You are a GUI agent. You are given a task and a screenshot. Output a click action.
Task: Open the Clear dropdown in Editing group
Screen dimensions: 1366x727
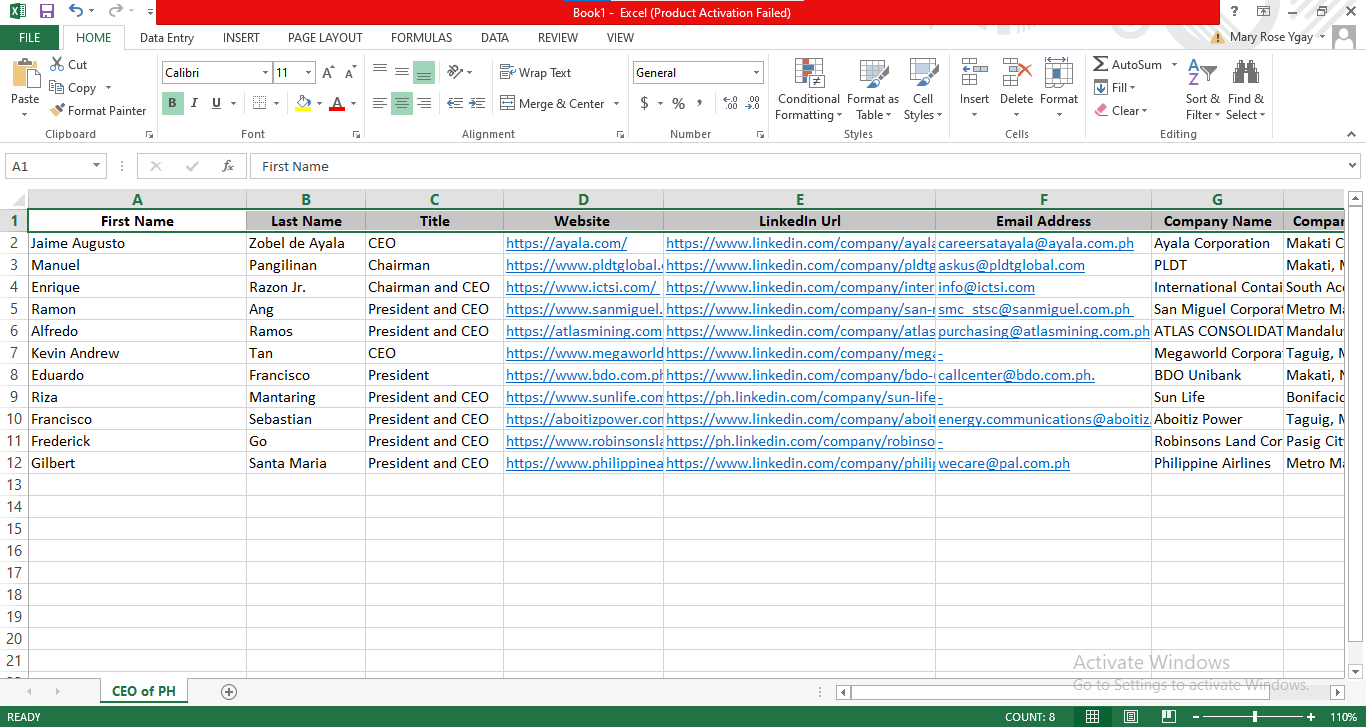click(x=1120, y=110)
